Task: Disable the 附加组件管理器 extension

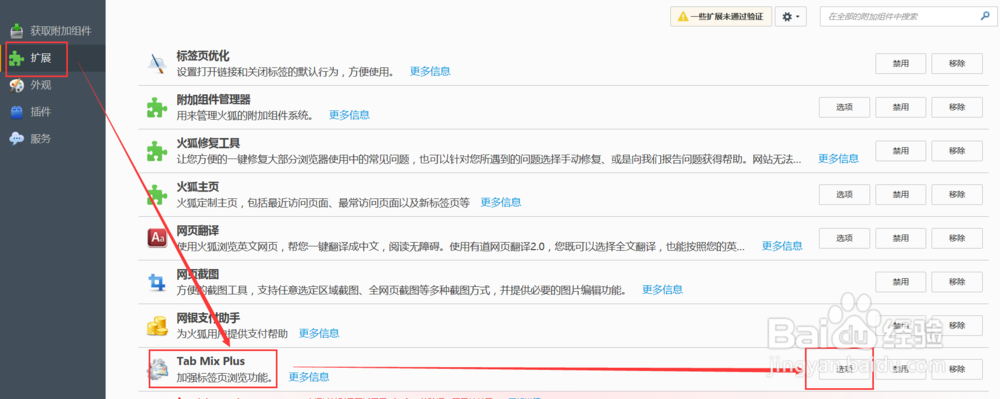Action: pyautogui.click(x=901, y=107)
